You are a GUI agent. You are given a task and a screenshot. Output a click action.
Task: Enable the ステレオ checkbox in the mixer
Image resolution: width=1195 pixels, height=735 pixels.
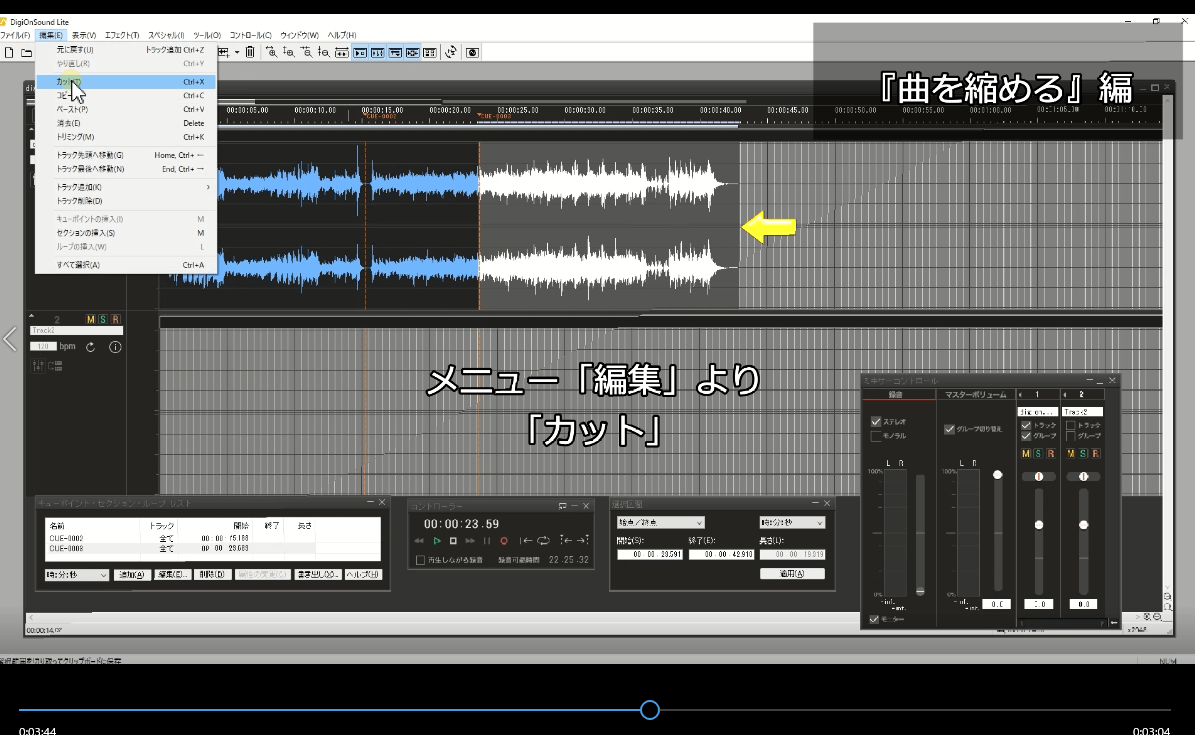click(x=875, y=422)
